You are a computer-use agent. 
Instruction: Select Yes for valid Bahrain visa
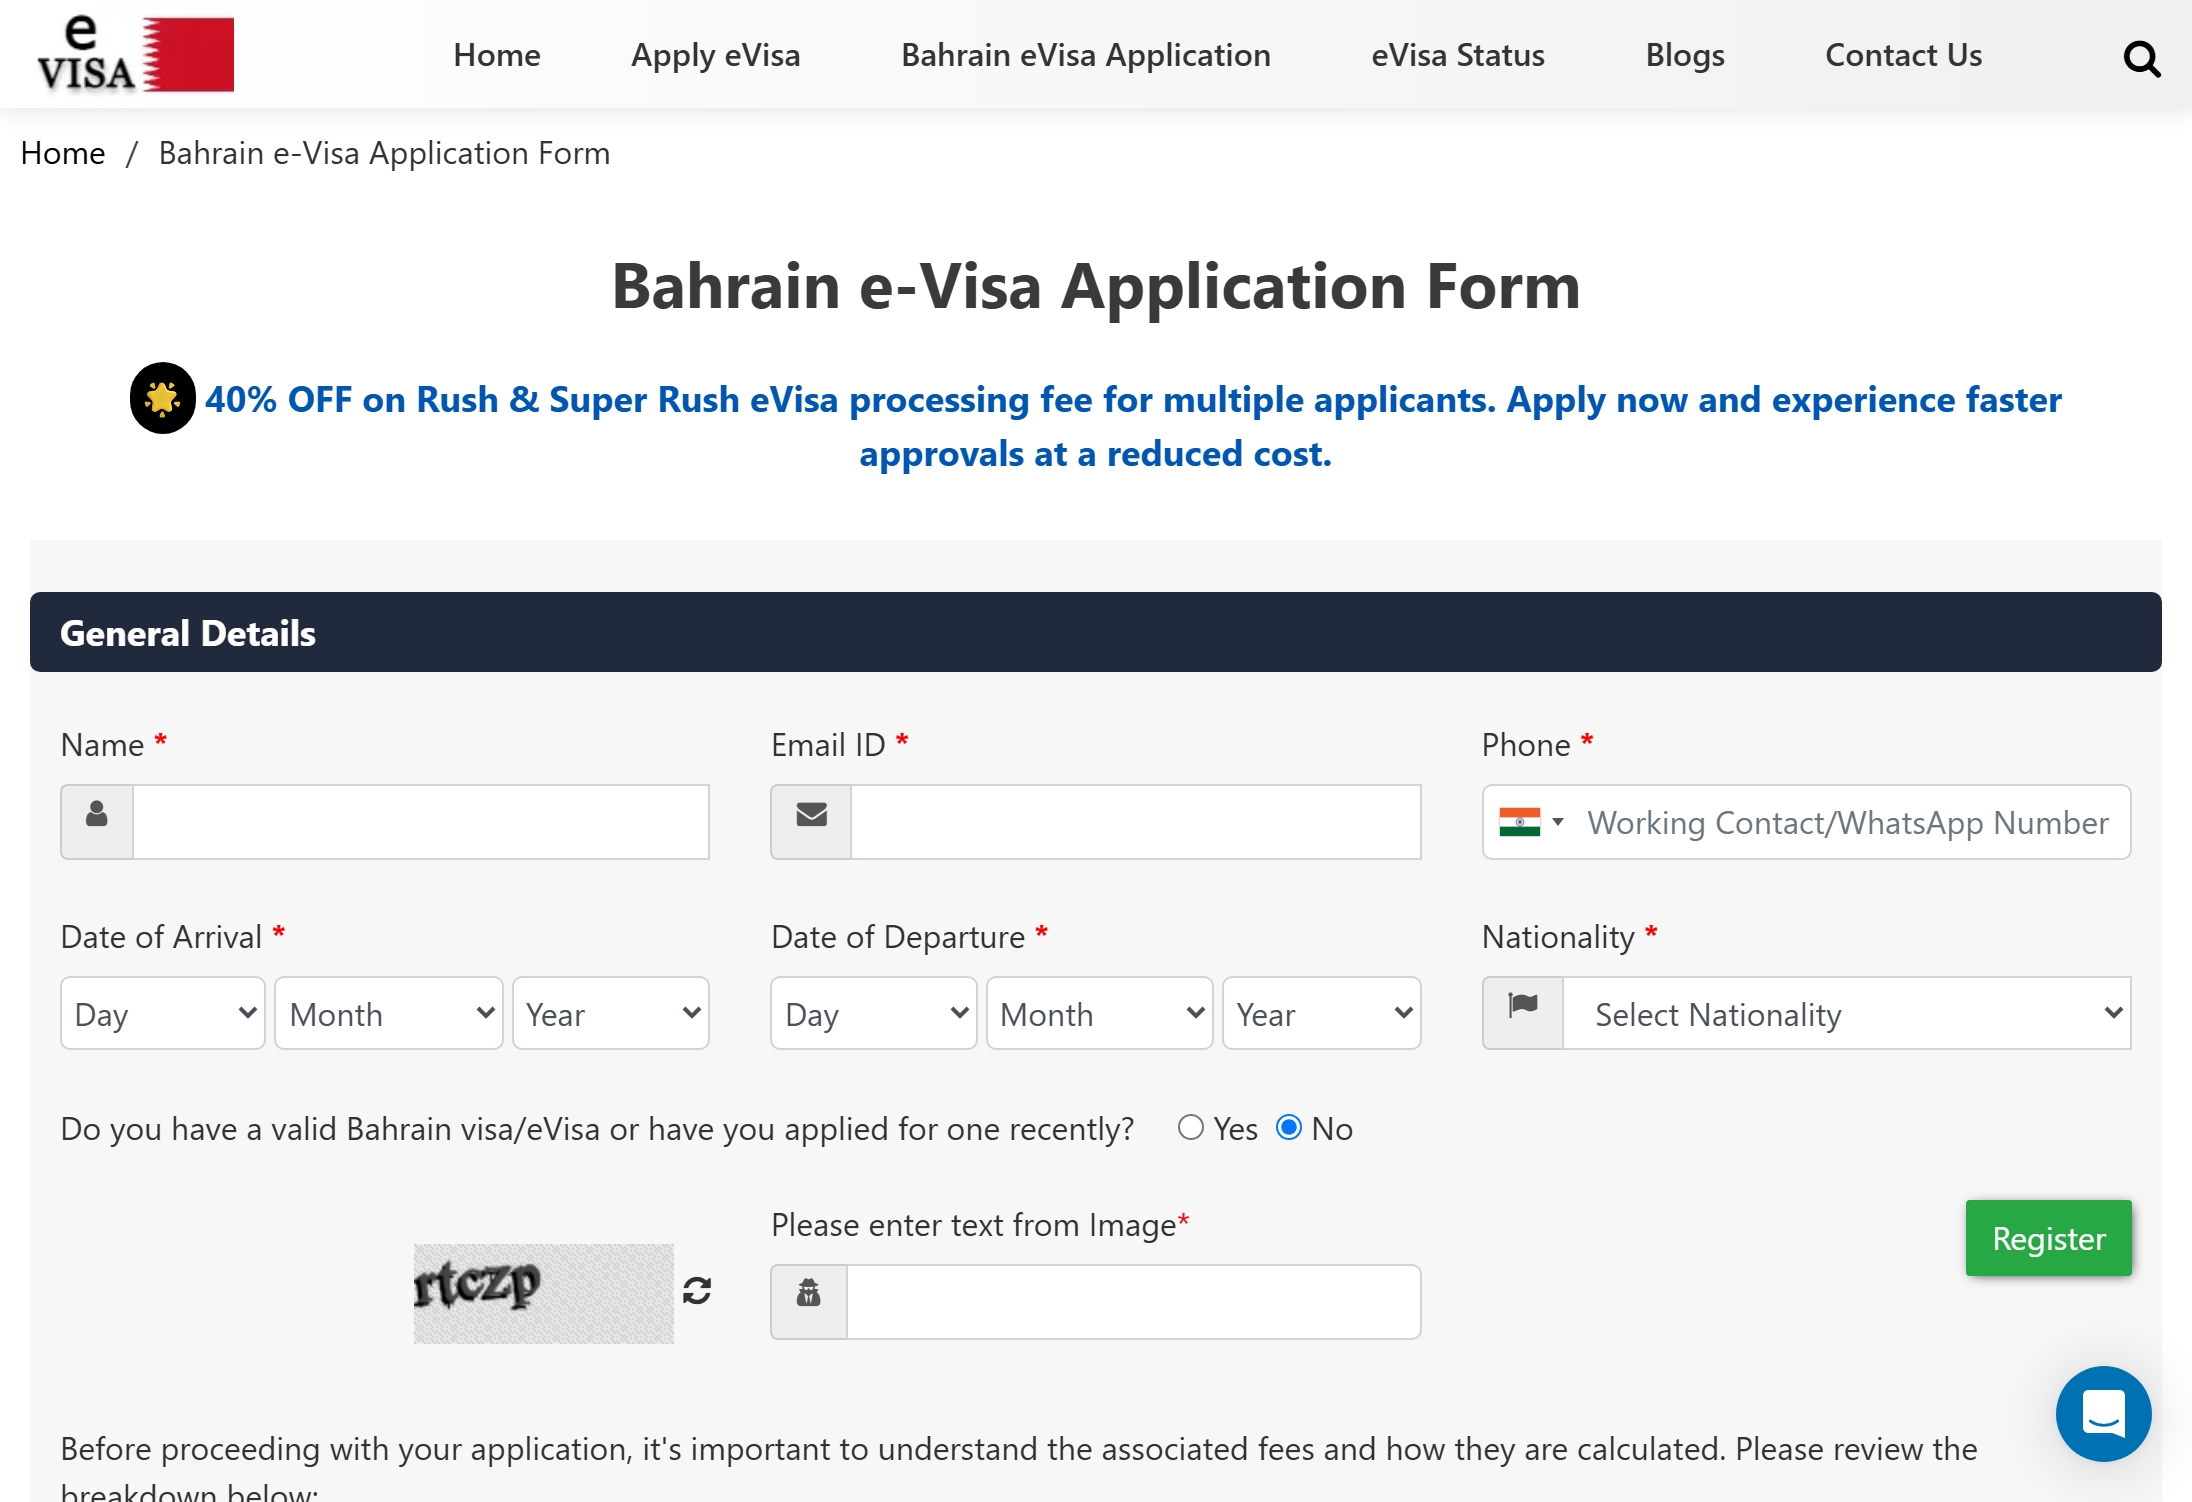click(x=1190, y=1128)
